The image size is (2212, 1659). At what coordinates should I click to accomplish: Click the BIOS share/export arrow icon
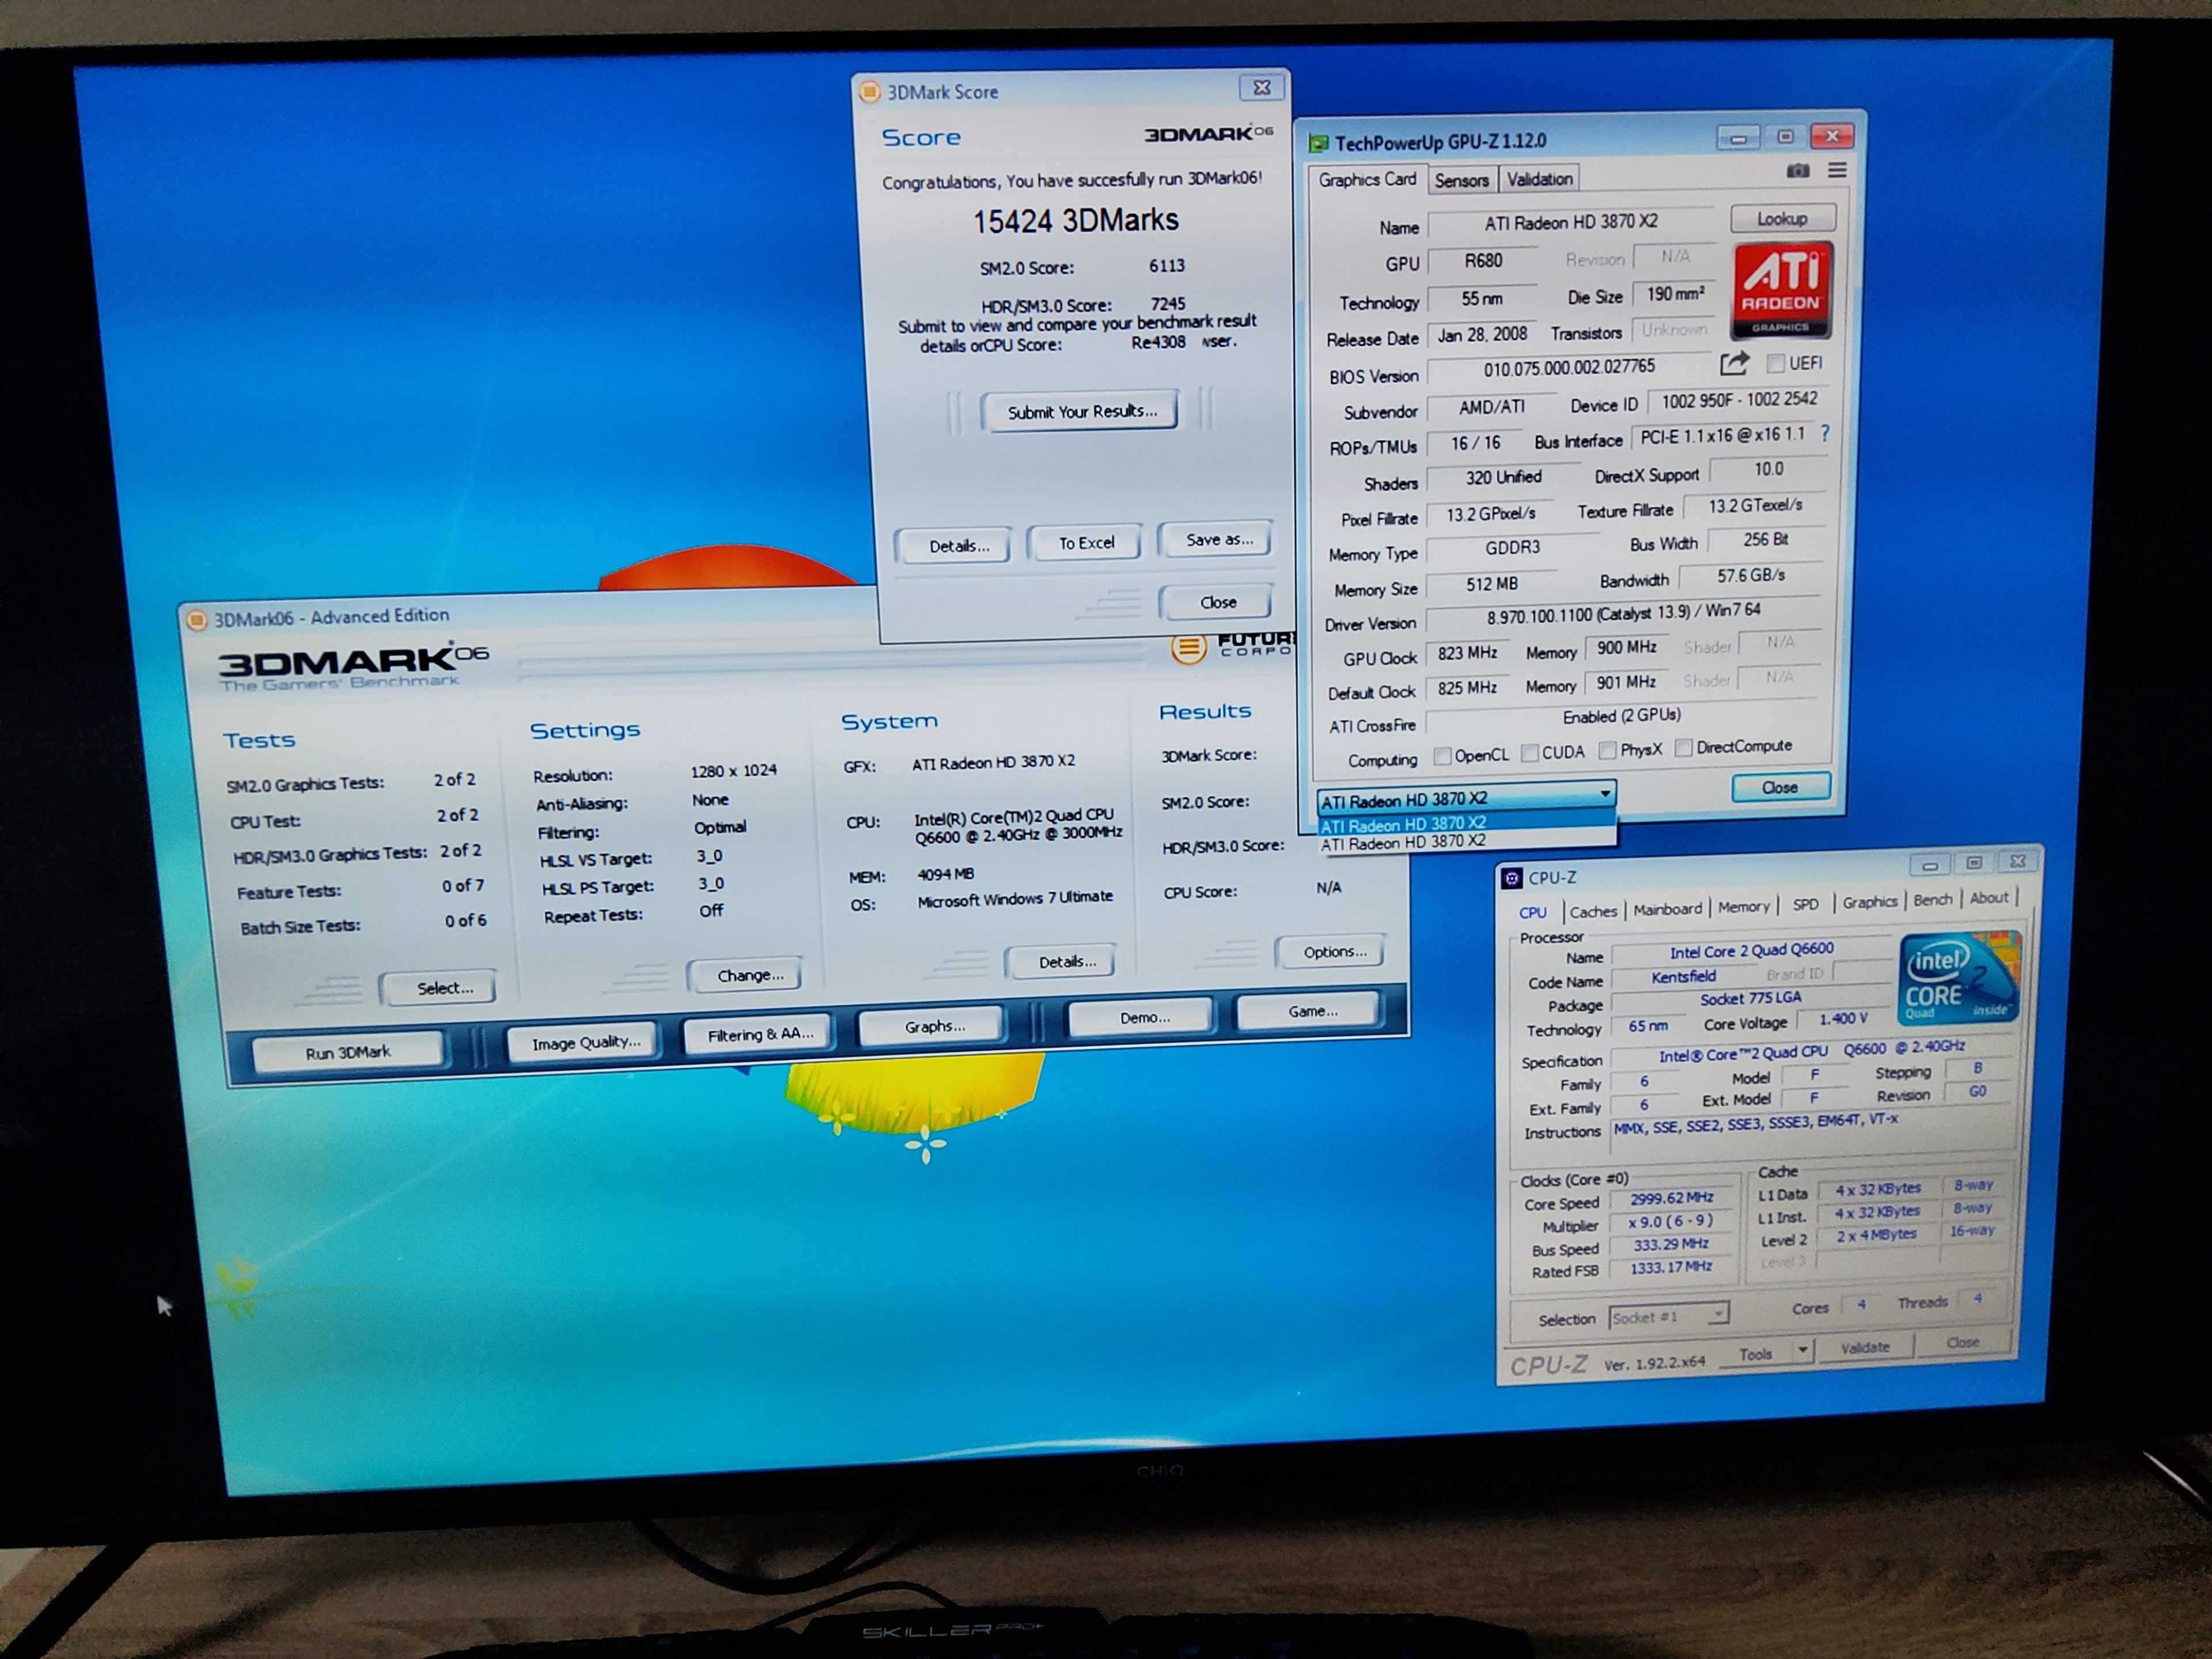1735,364
